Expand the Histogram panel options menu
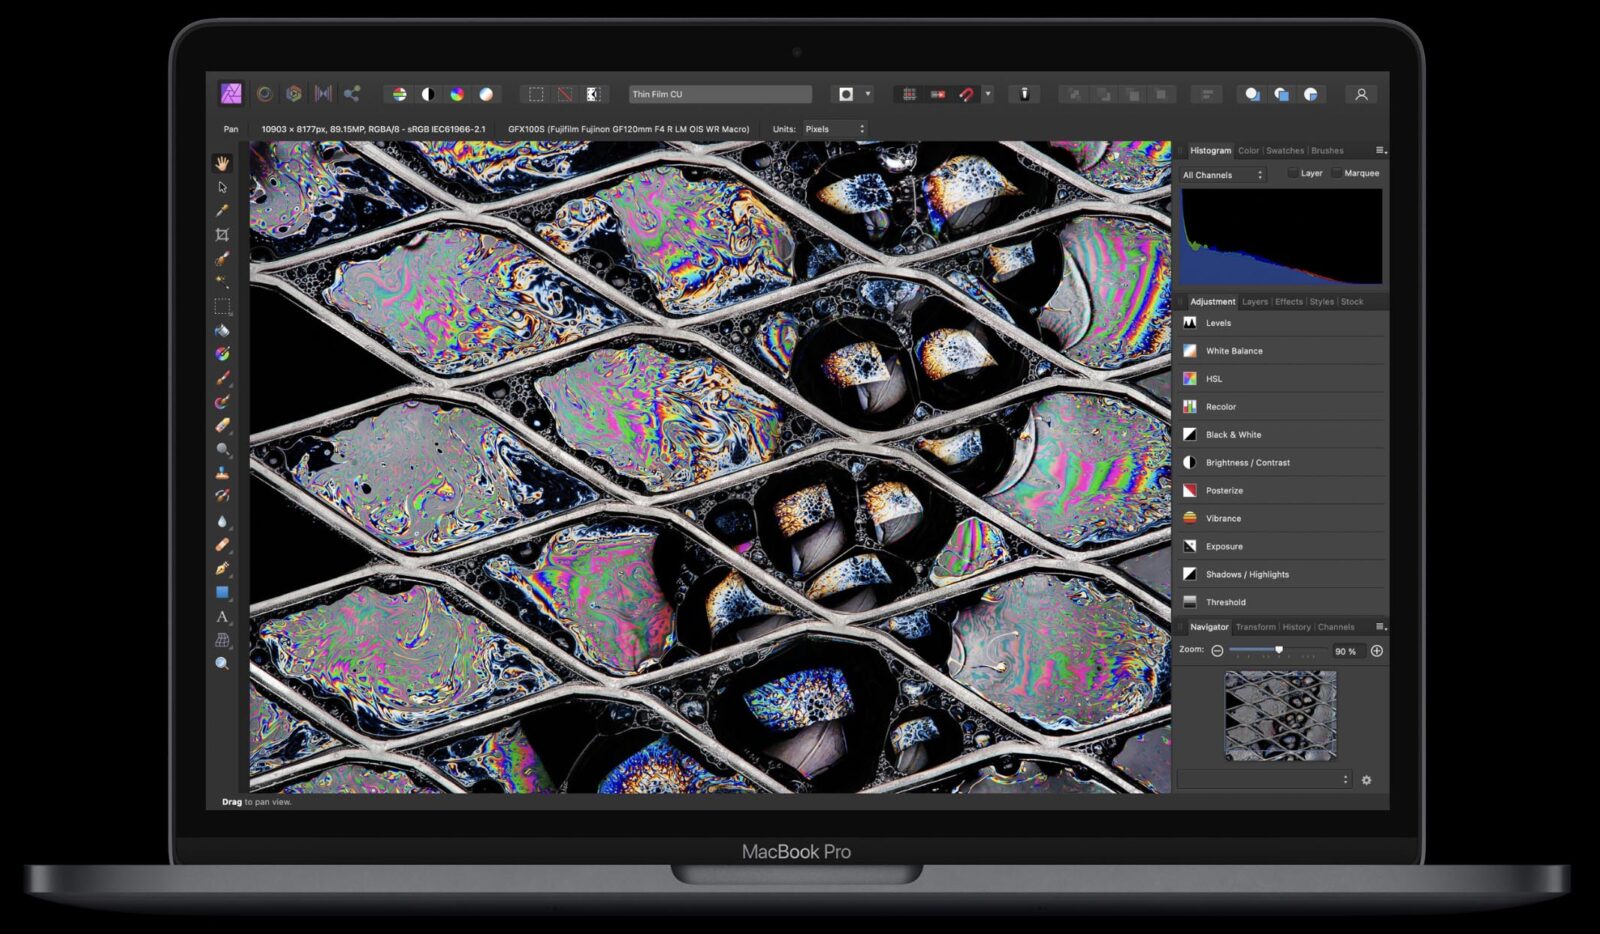Screen dimensions: 1600x934 point(1380,151)
